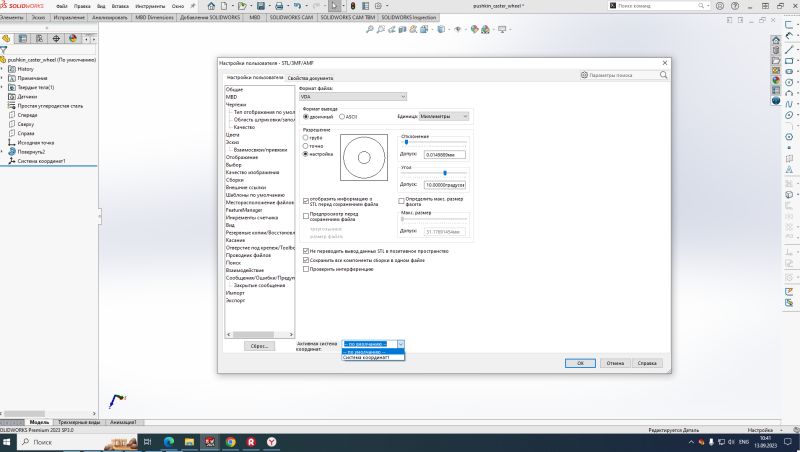This screenshot has width=800, height=452.
Task: Enable preview before saving file checkbox
Action: (306, 216)
